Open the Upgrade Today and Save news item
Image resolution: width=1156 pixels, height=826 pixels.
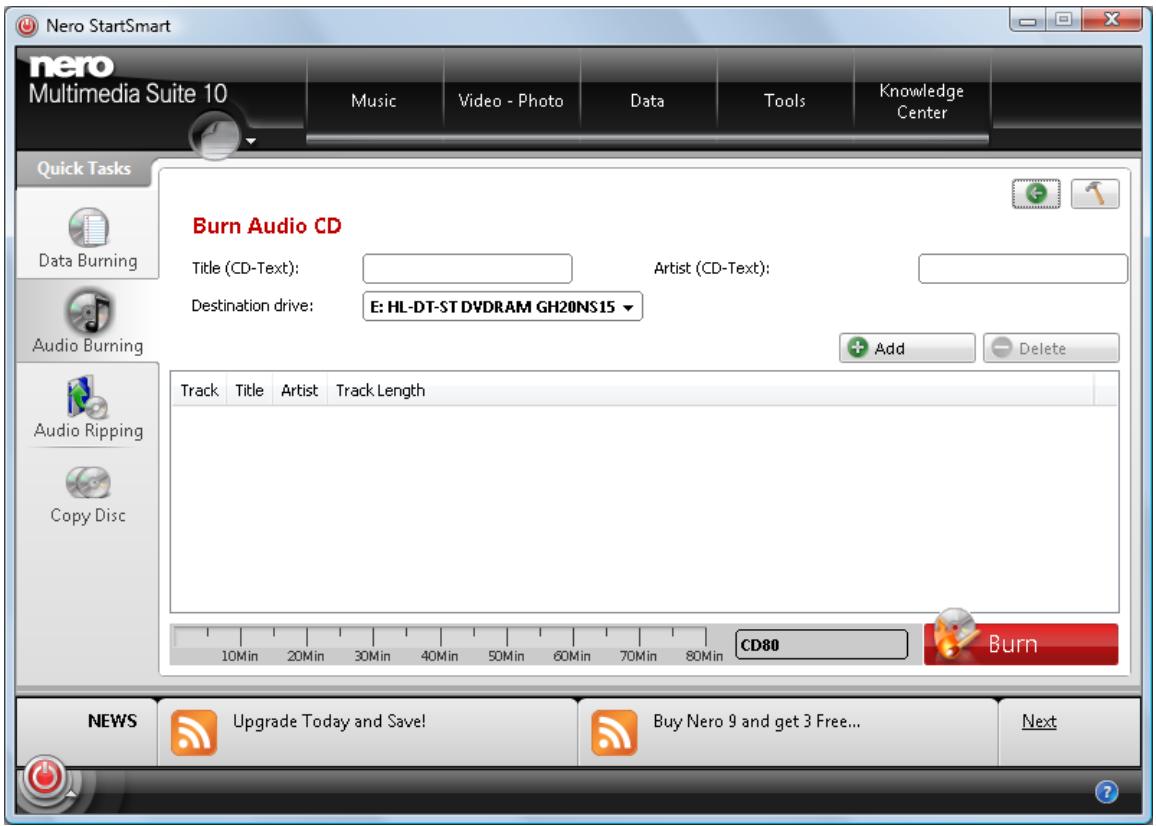pyautogui.click(x=329, y=721)
